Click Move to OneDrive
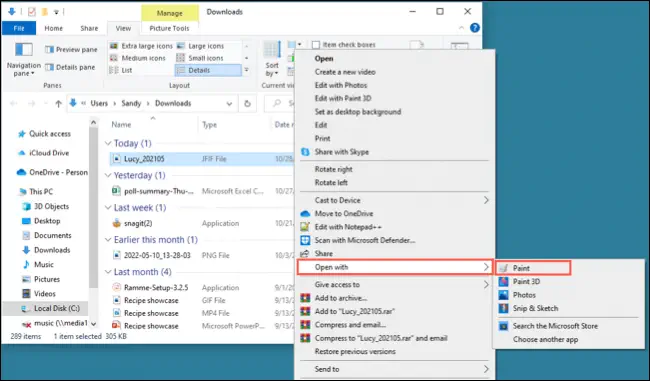The width and height of the screenshot is (650, 381). click(x=344, y=214)
